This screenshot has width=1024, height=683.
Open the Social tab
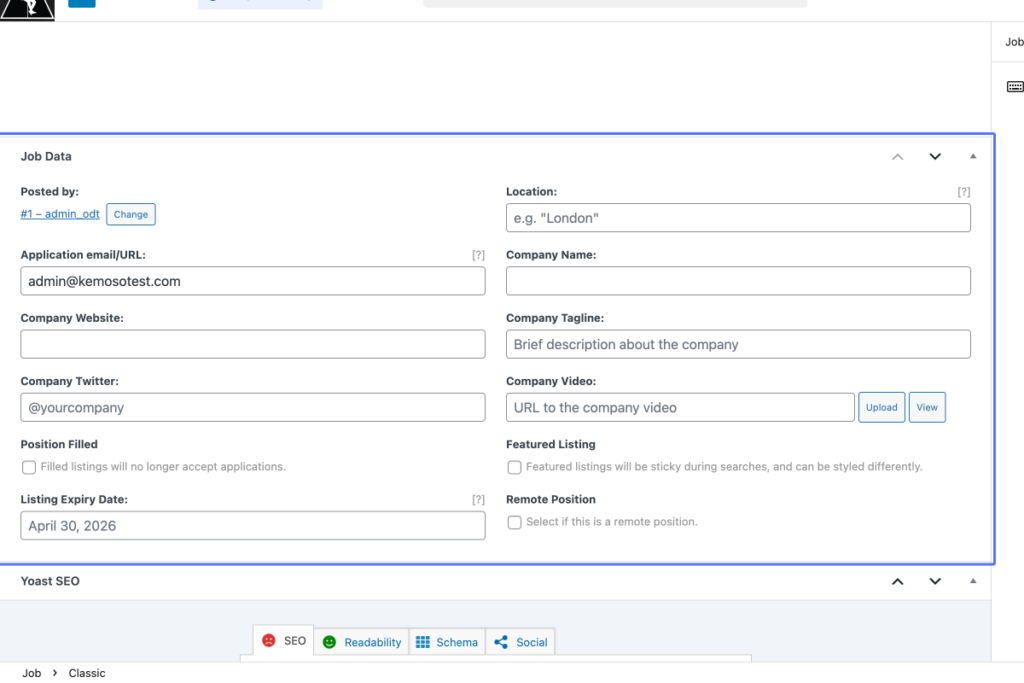520,642
